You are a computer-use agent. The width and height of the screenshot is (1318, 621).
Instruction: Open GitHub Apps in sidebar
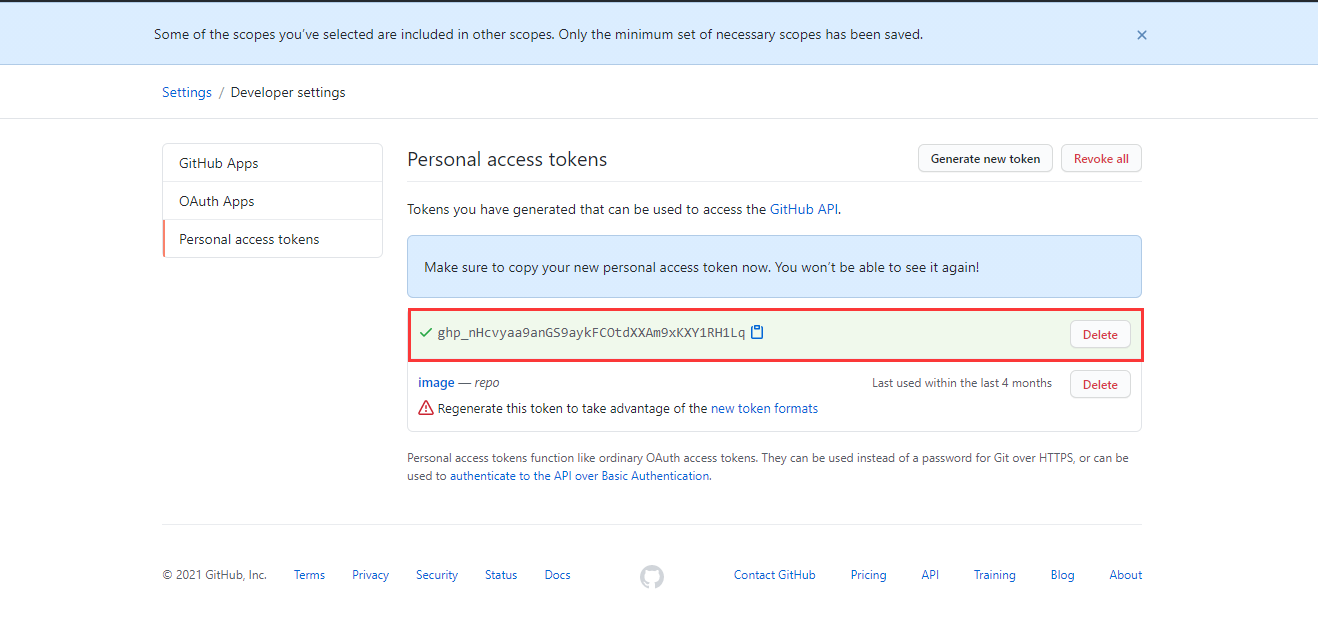(272, 163)
